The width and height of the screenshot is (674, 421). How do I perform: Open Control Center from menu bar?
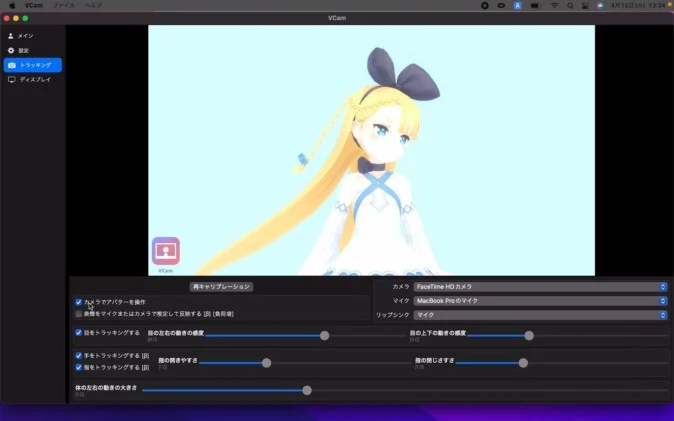(585, 6)
